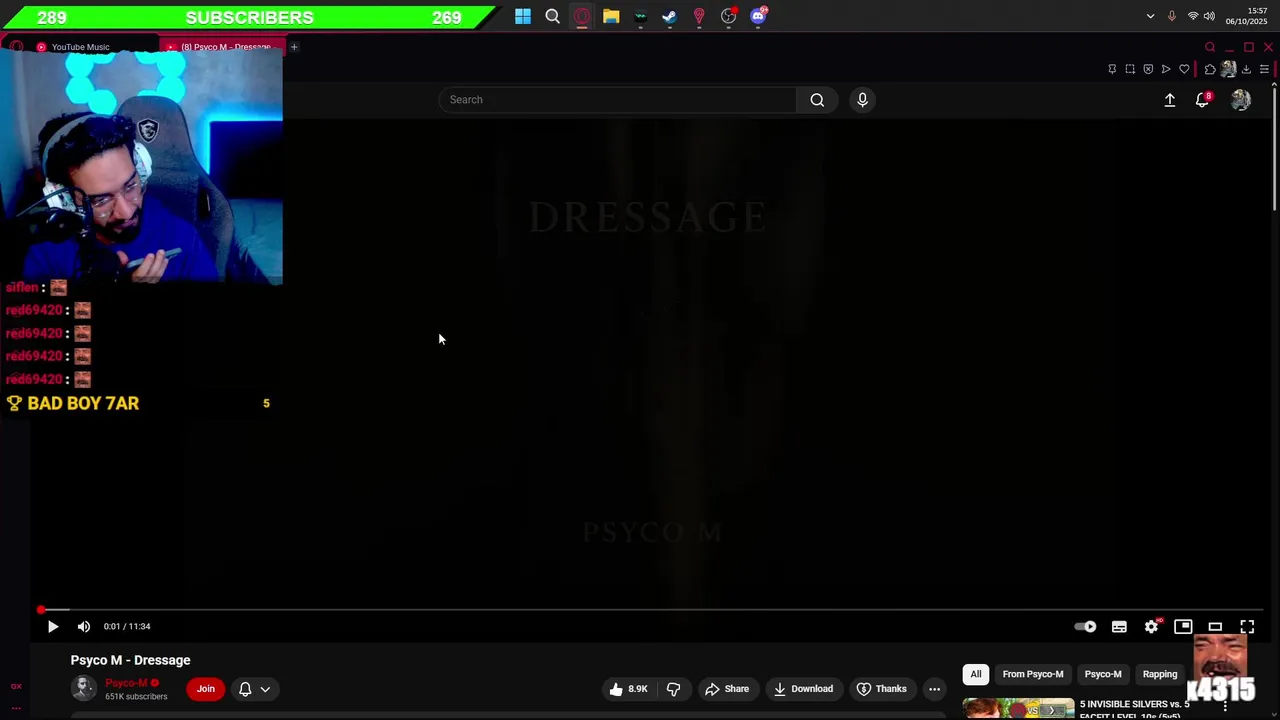The image size is (1280, 720).
Task: Open the Psyco-M channel avatar
Action: coord(84,688)
